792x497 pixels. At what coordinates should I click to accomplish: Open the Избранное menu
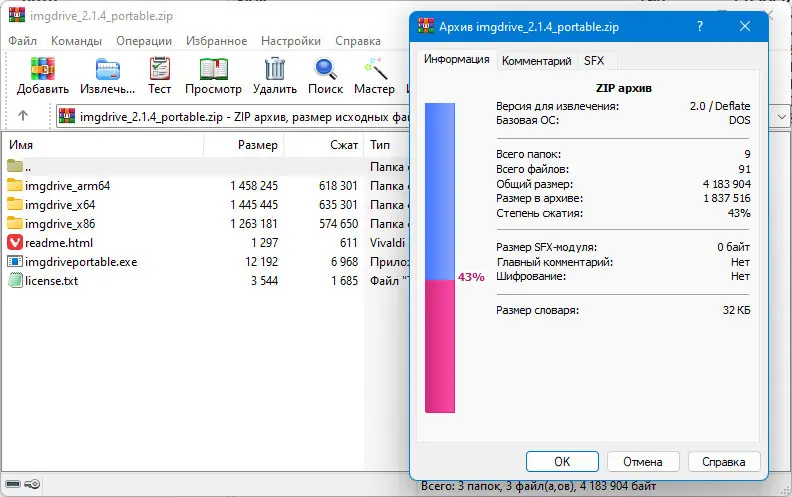[x=217, y=41]
